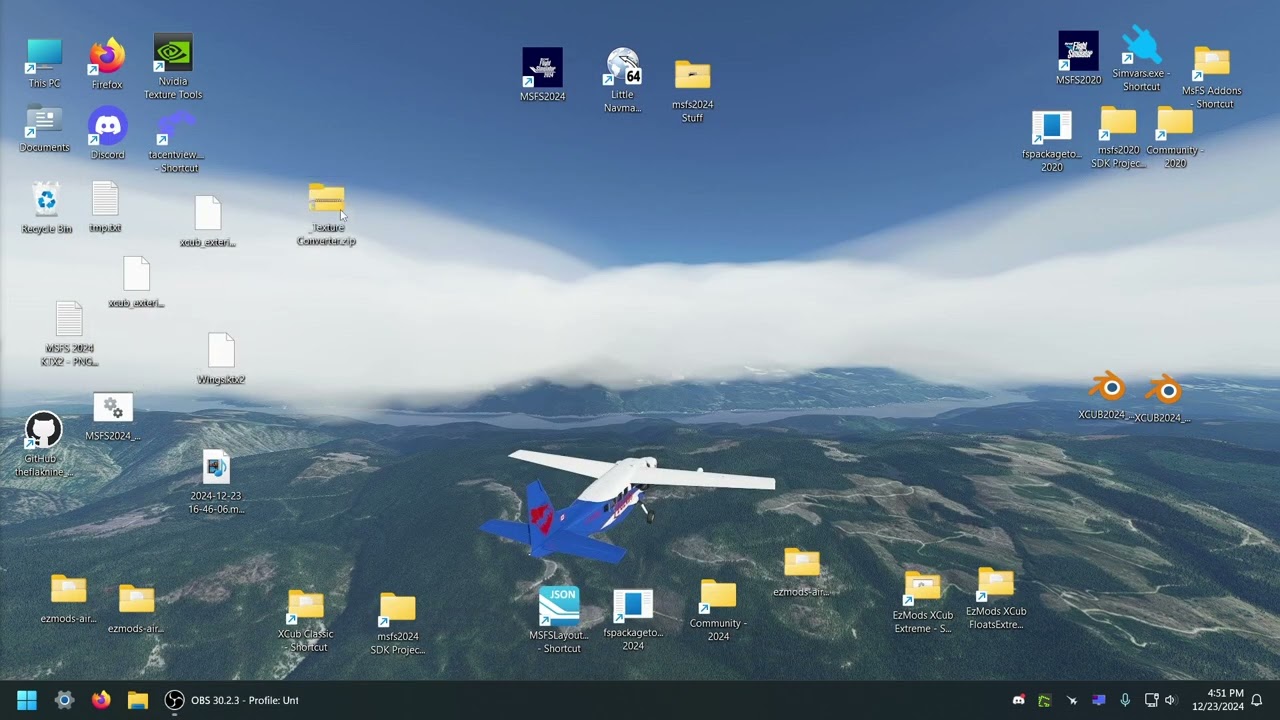Launch Firefox from the desktop shortcut
The height and width of the screenshot is (720, 1280).
[107, 65]
